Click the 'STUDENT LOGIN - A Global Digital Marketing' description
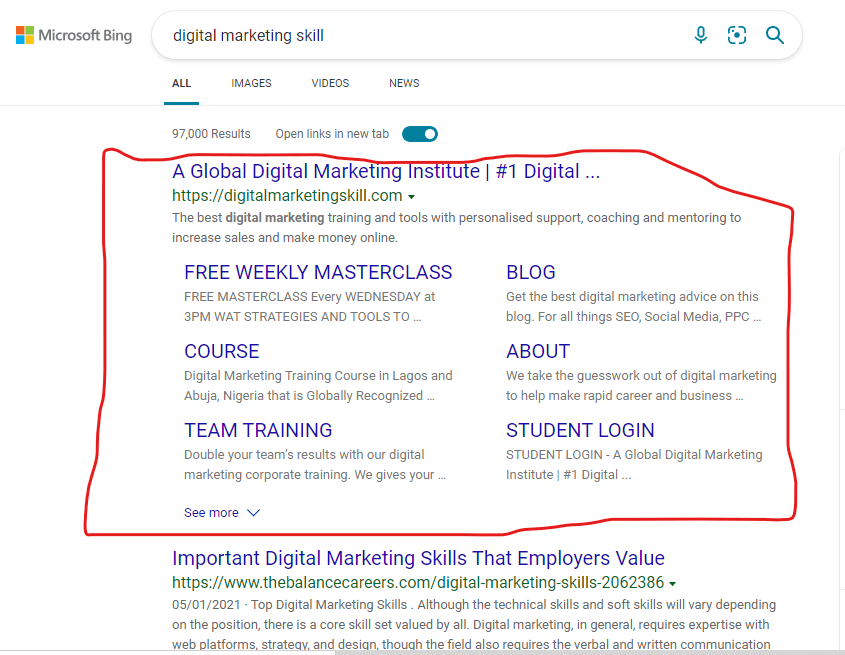Viewport: 845px width, 655px height. [x=634, y=465]
